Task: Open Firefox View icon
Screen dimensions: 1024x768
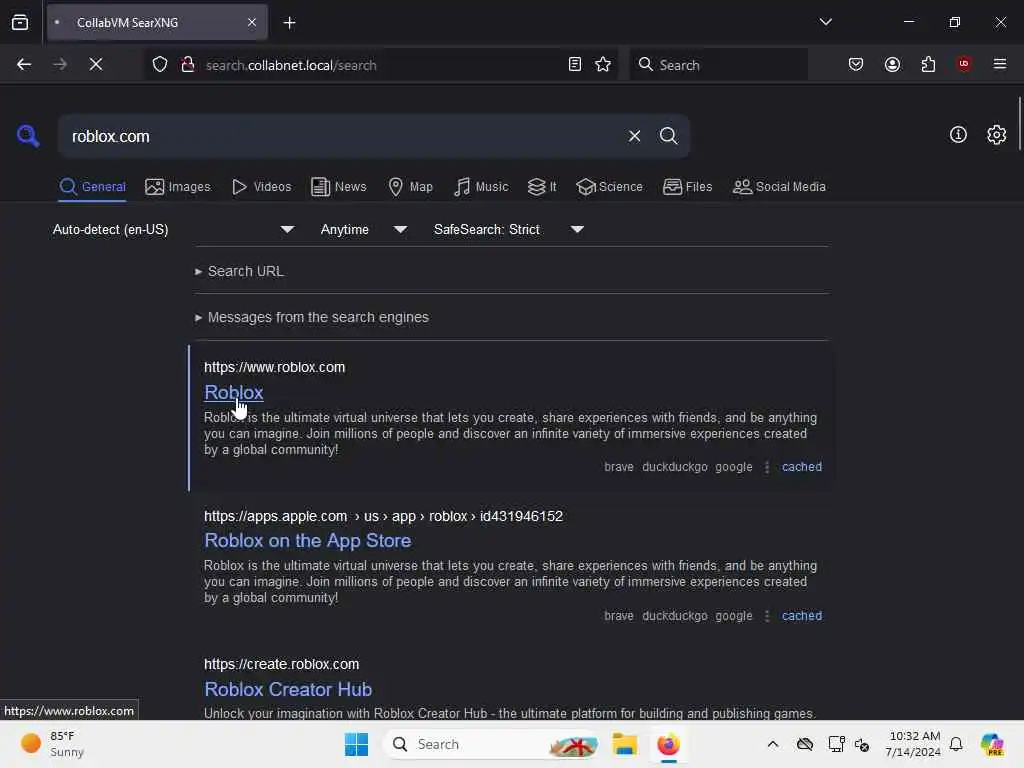Action: pos(20,23)
